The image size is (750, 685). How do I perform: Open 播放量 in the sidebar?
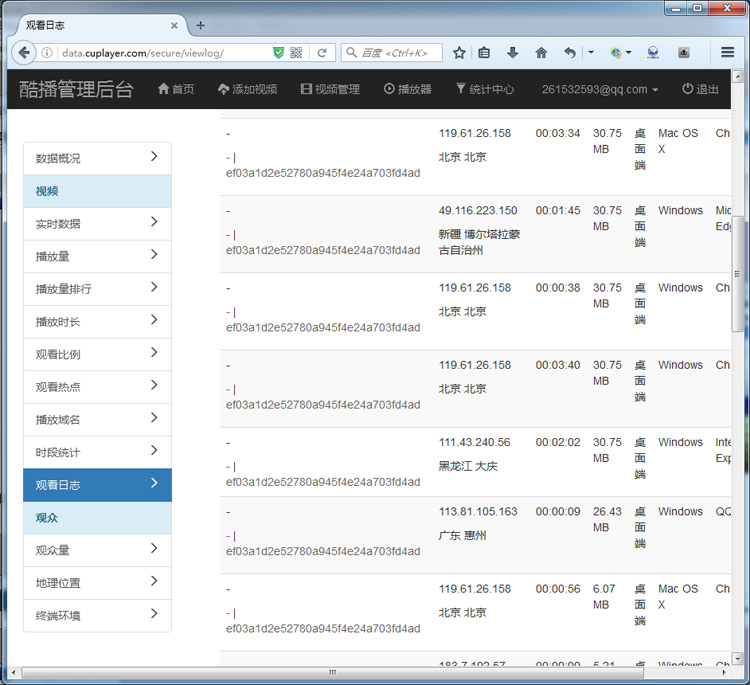tap(98, 256)
